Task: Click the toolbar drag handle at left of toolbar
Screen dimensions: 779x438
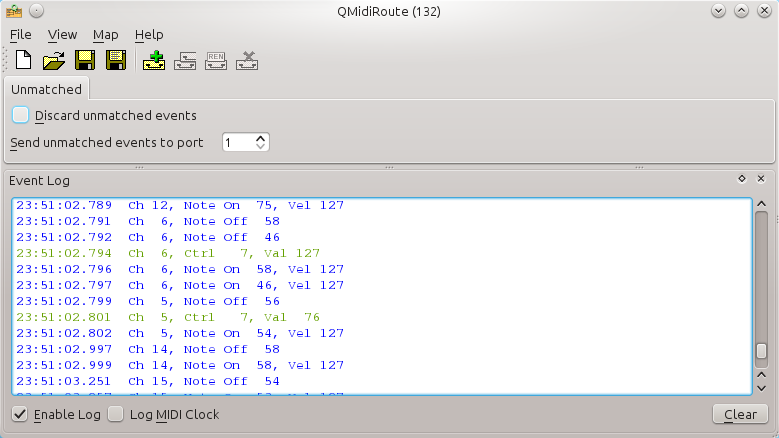Action: click(5, 61)
